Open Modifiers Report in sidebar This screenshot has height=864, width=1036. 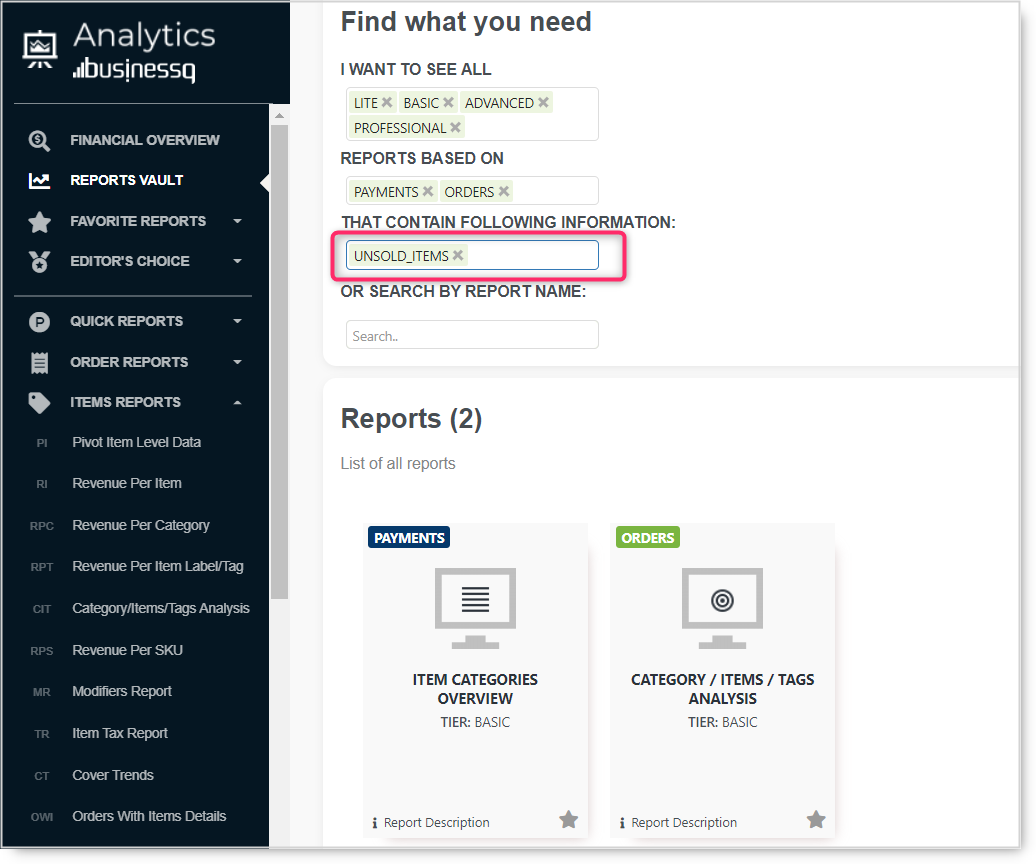122,692
